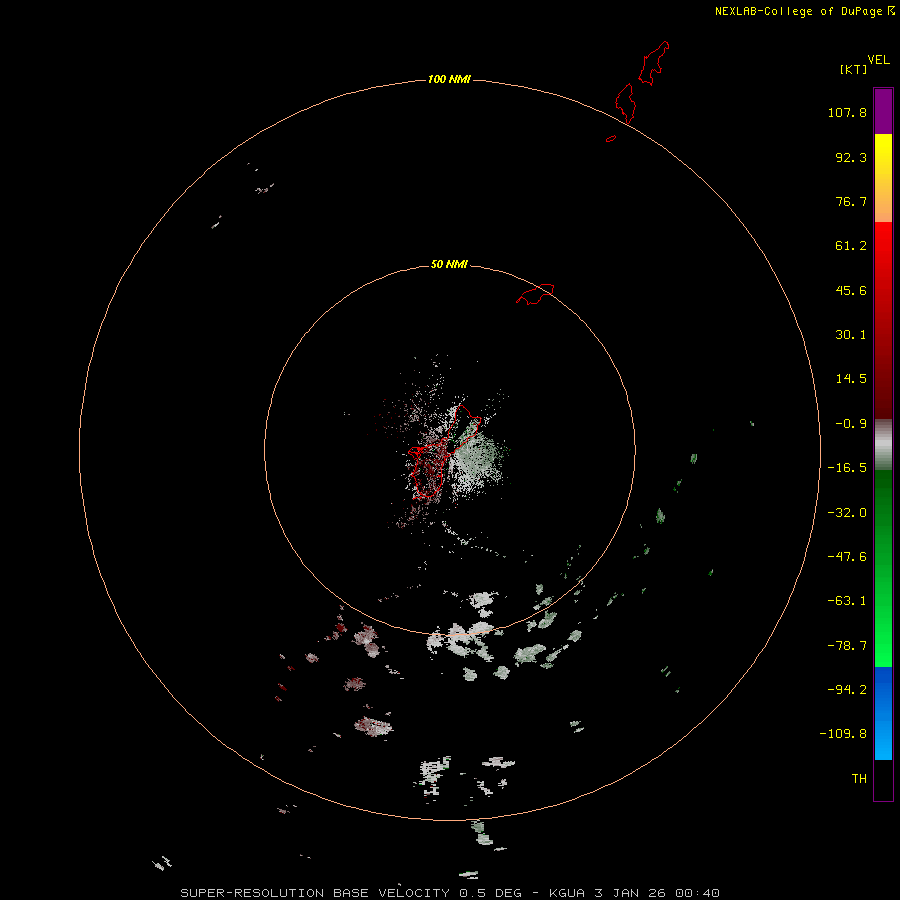Click the -16.5 legend value
Viewport: 900px width, 900px height.
[x=847, y=468]
